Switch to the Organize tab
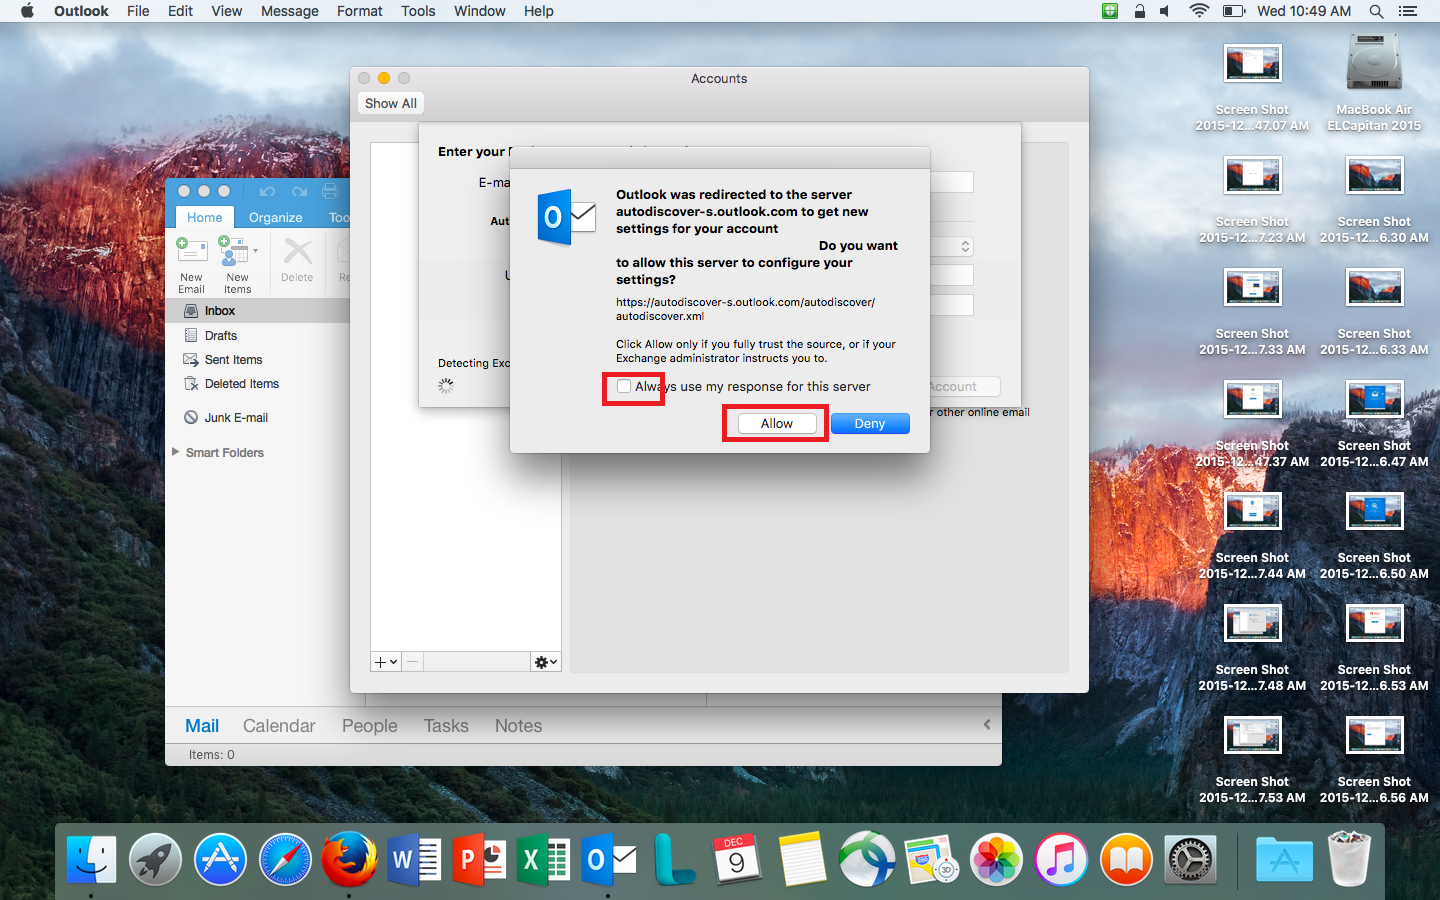 (275, 217)
